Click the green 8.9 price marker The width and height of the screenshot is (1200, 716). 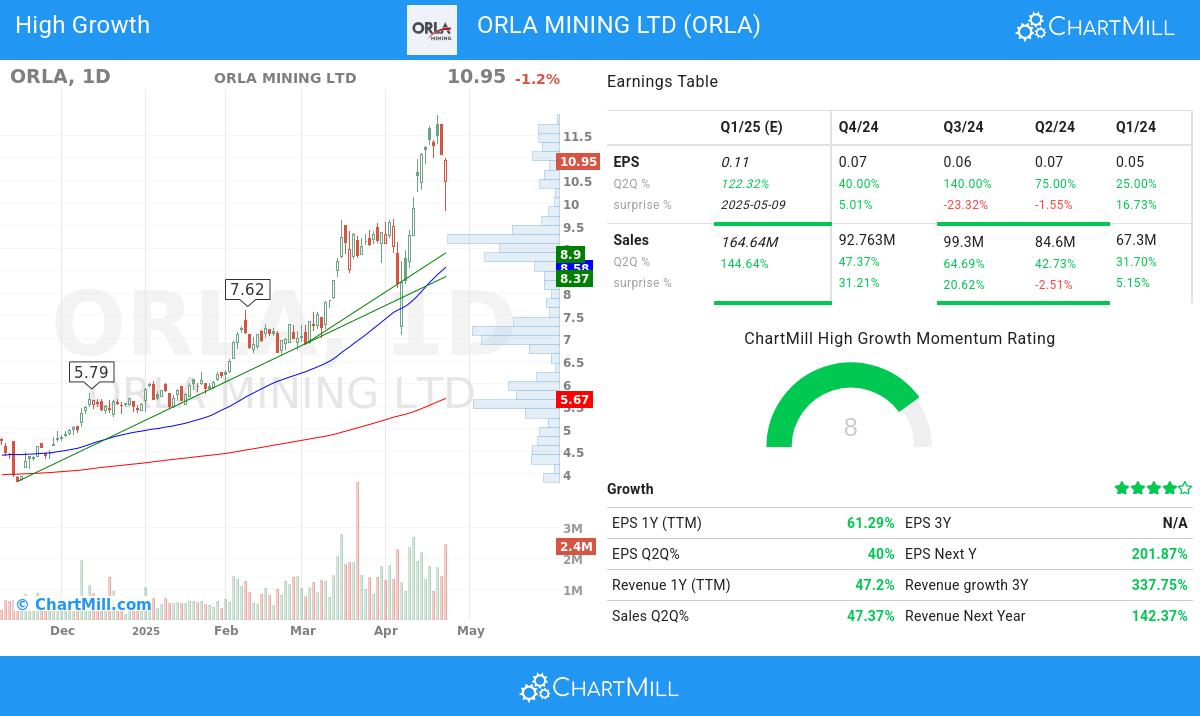(571, 255)
